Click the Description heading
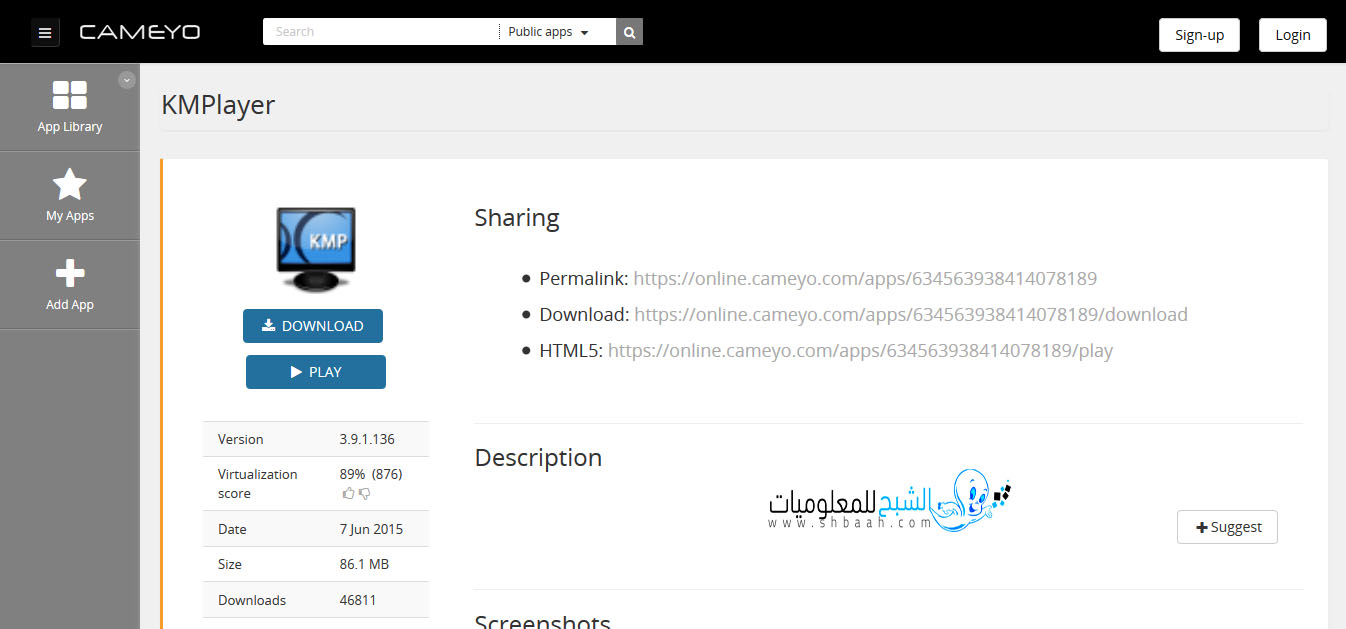 pyautogui.click(x=538, y=457)
